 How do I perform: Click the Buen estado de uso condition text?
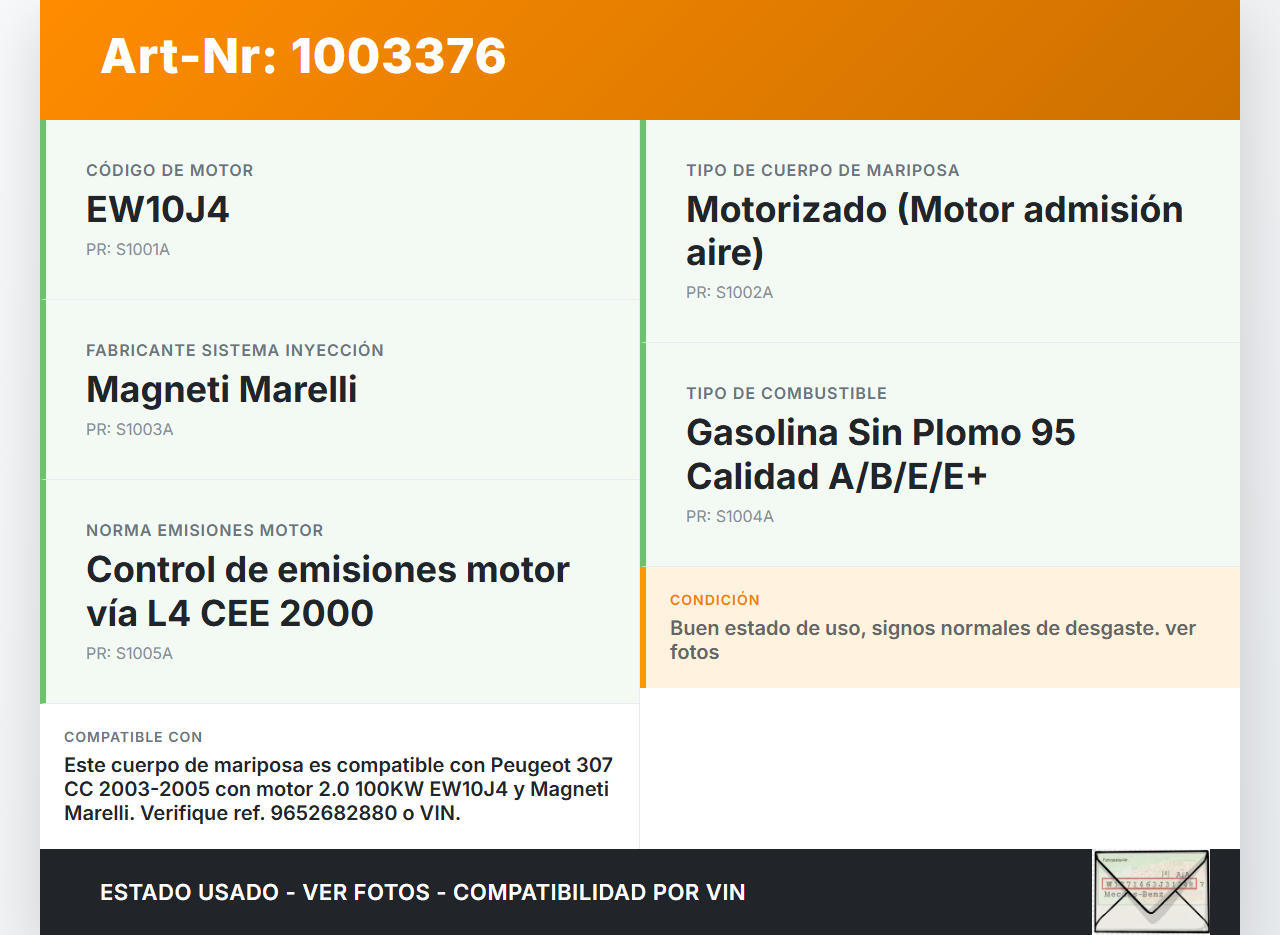pyautogui.click(x=933, y=640)
